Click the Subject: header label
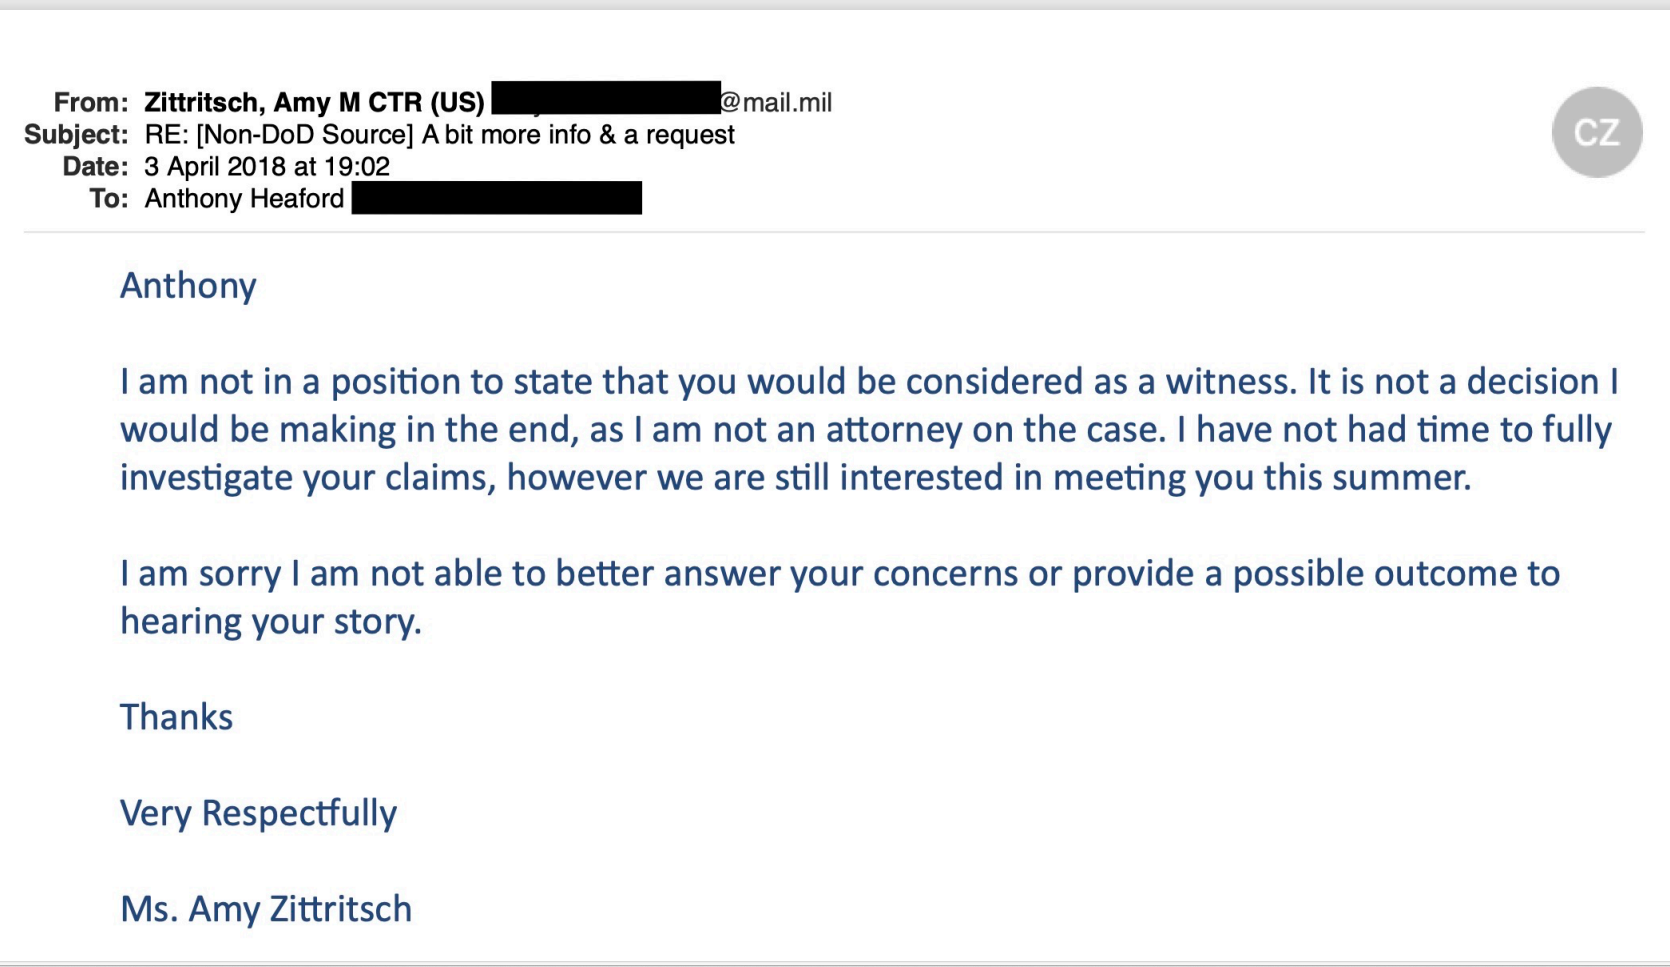This screenshot has width=1670, height=967. [76, 134]
